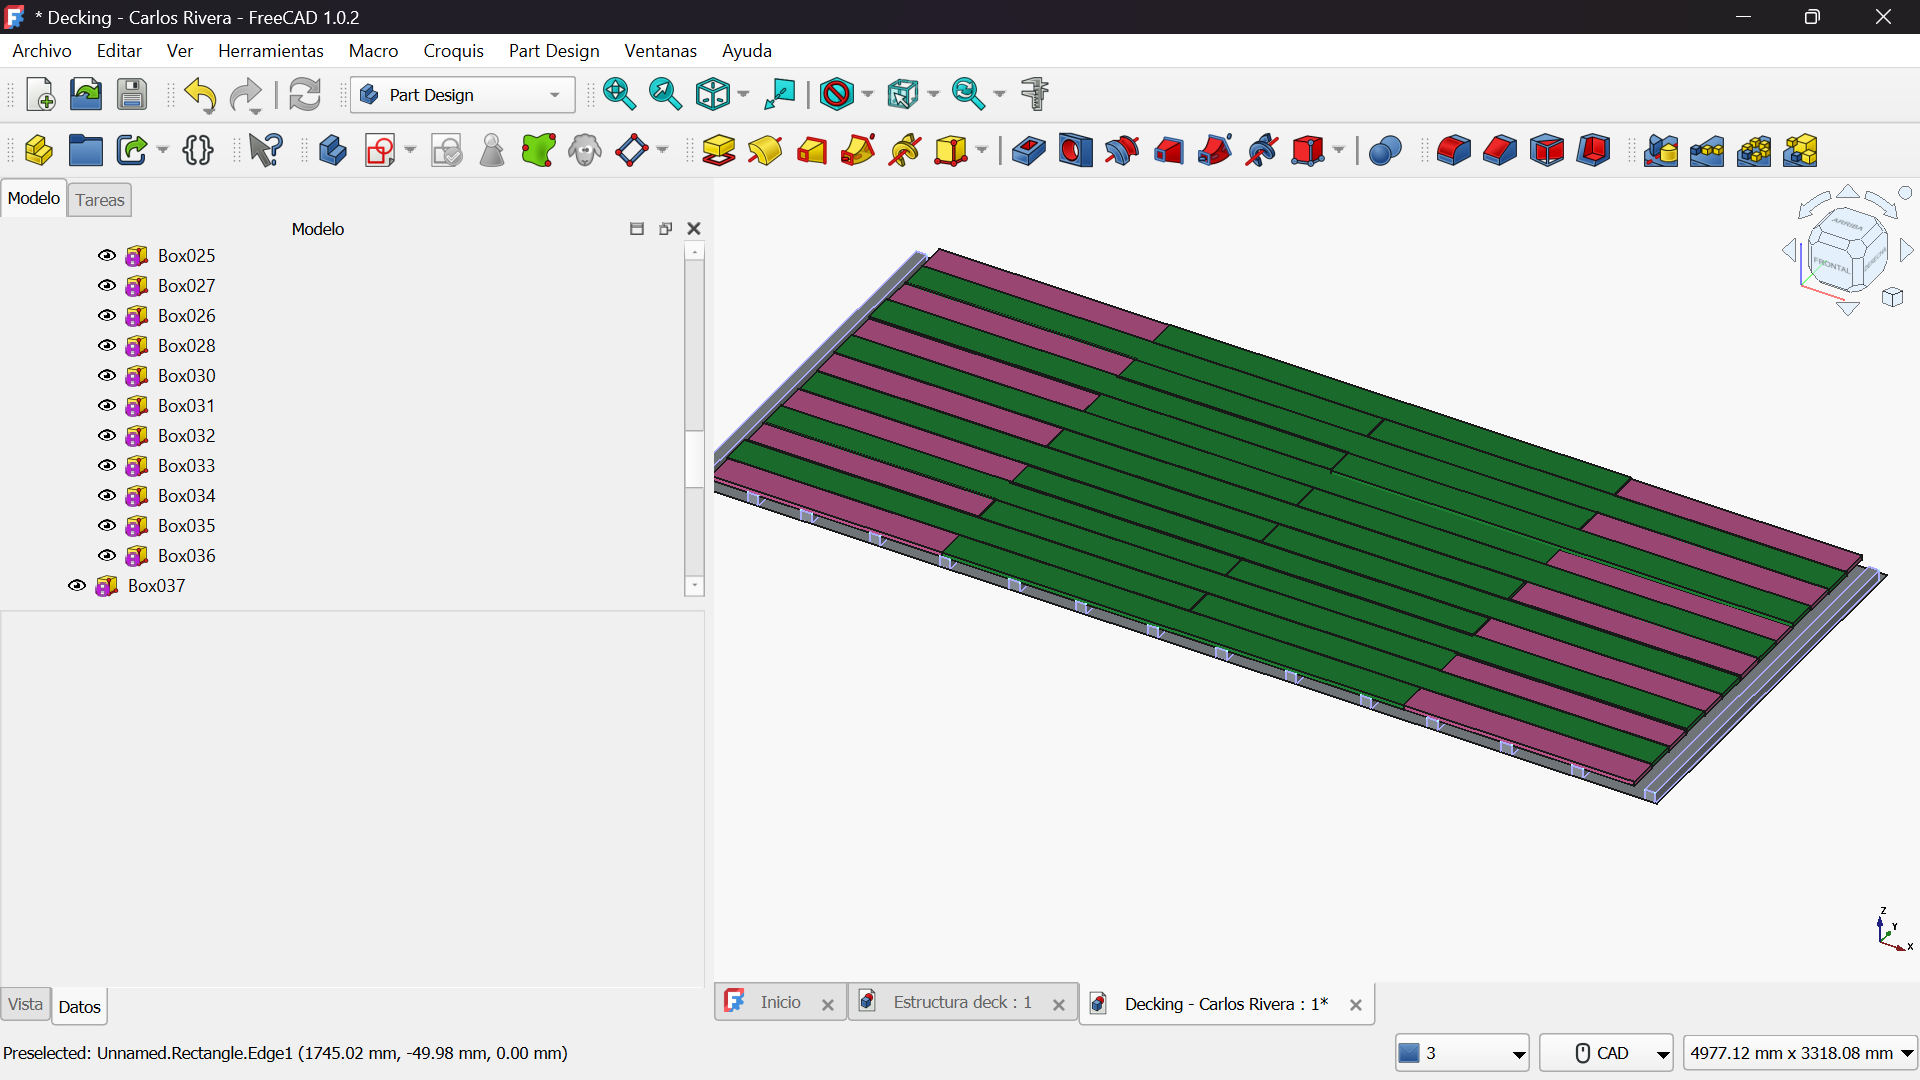Undo the last action
The height and width of the screenshot is (1080, 1920).
[x=200, y=95]
